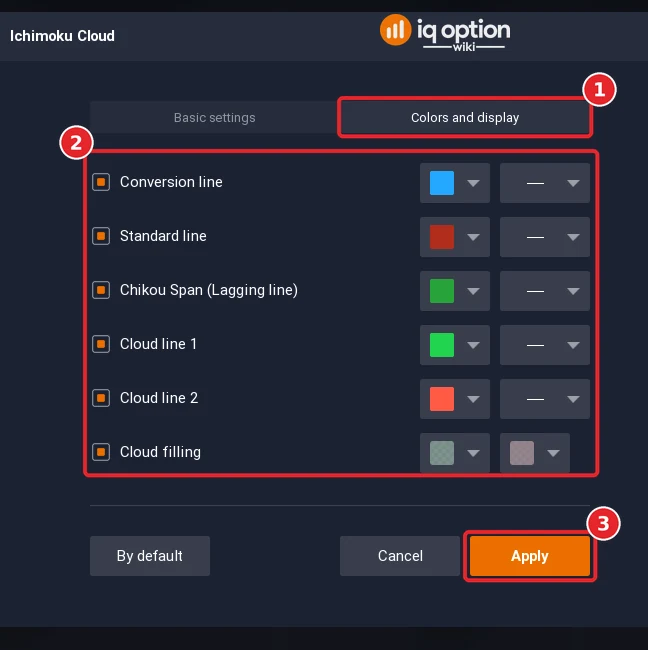Open Chikou Span line-style selector

point(544,291)
